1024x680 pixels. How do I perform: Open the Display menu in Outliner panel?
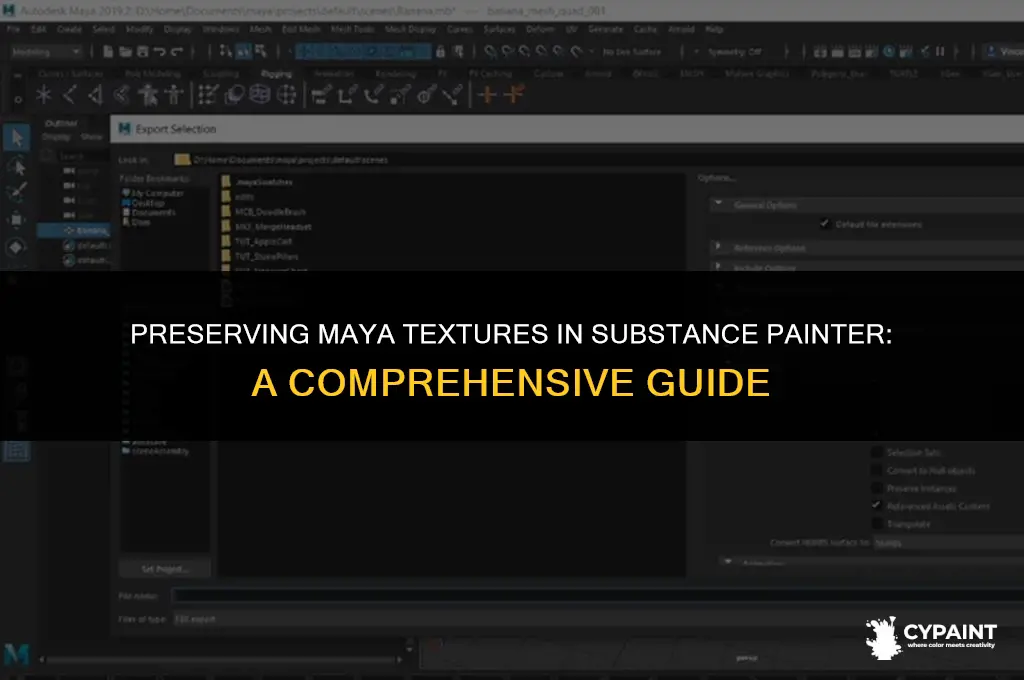click(x=56, y=137)
